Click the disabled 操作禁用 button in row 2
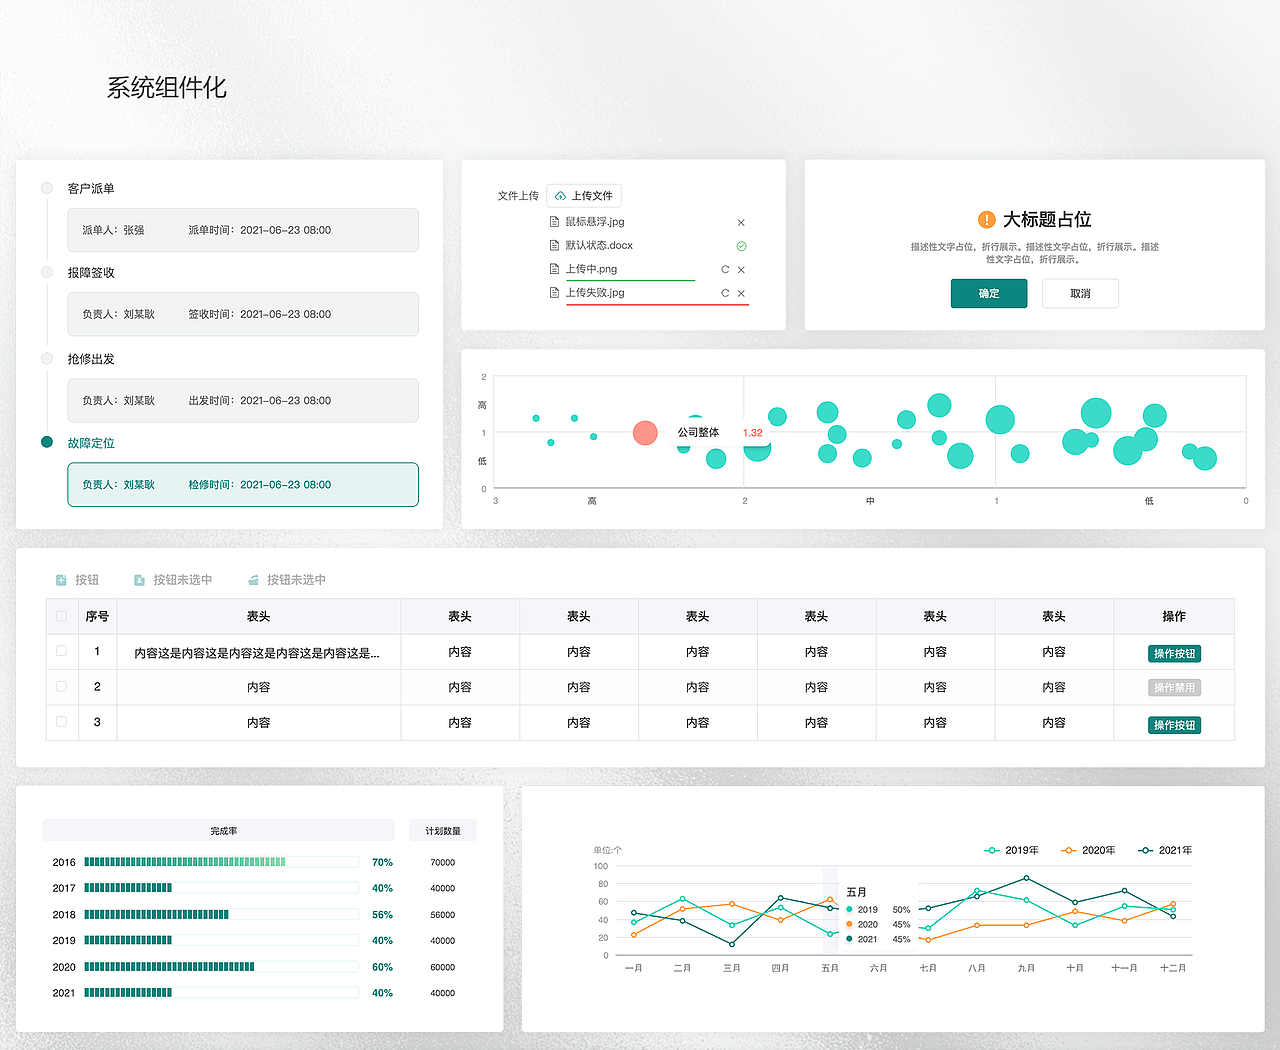1280x1050 pixels. (1174, 688)
